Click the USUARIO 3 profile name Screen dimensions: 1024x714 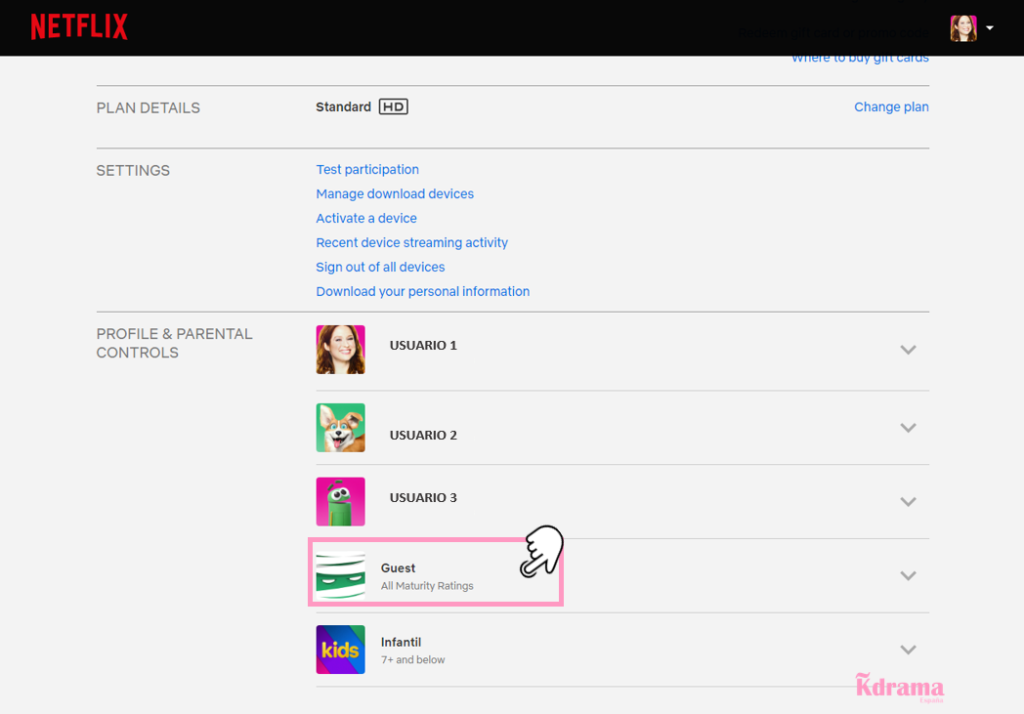[423, 498]
